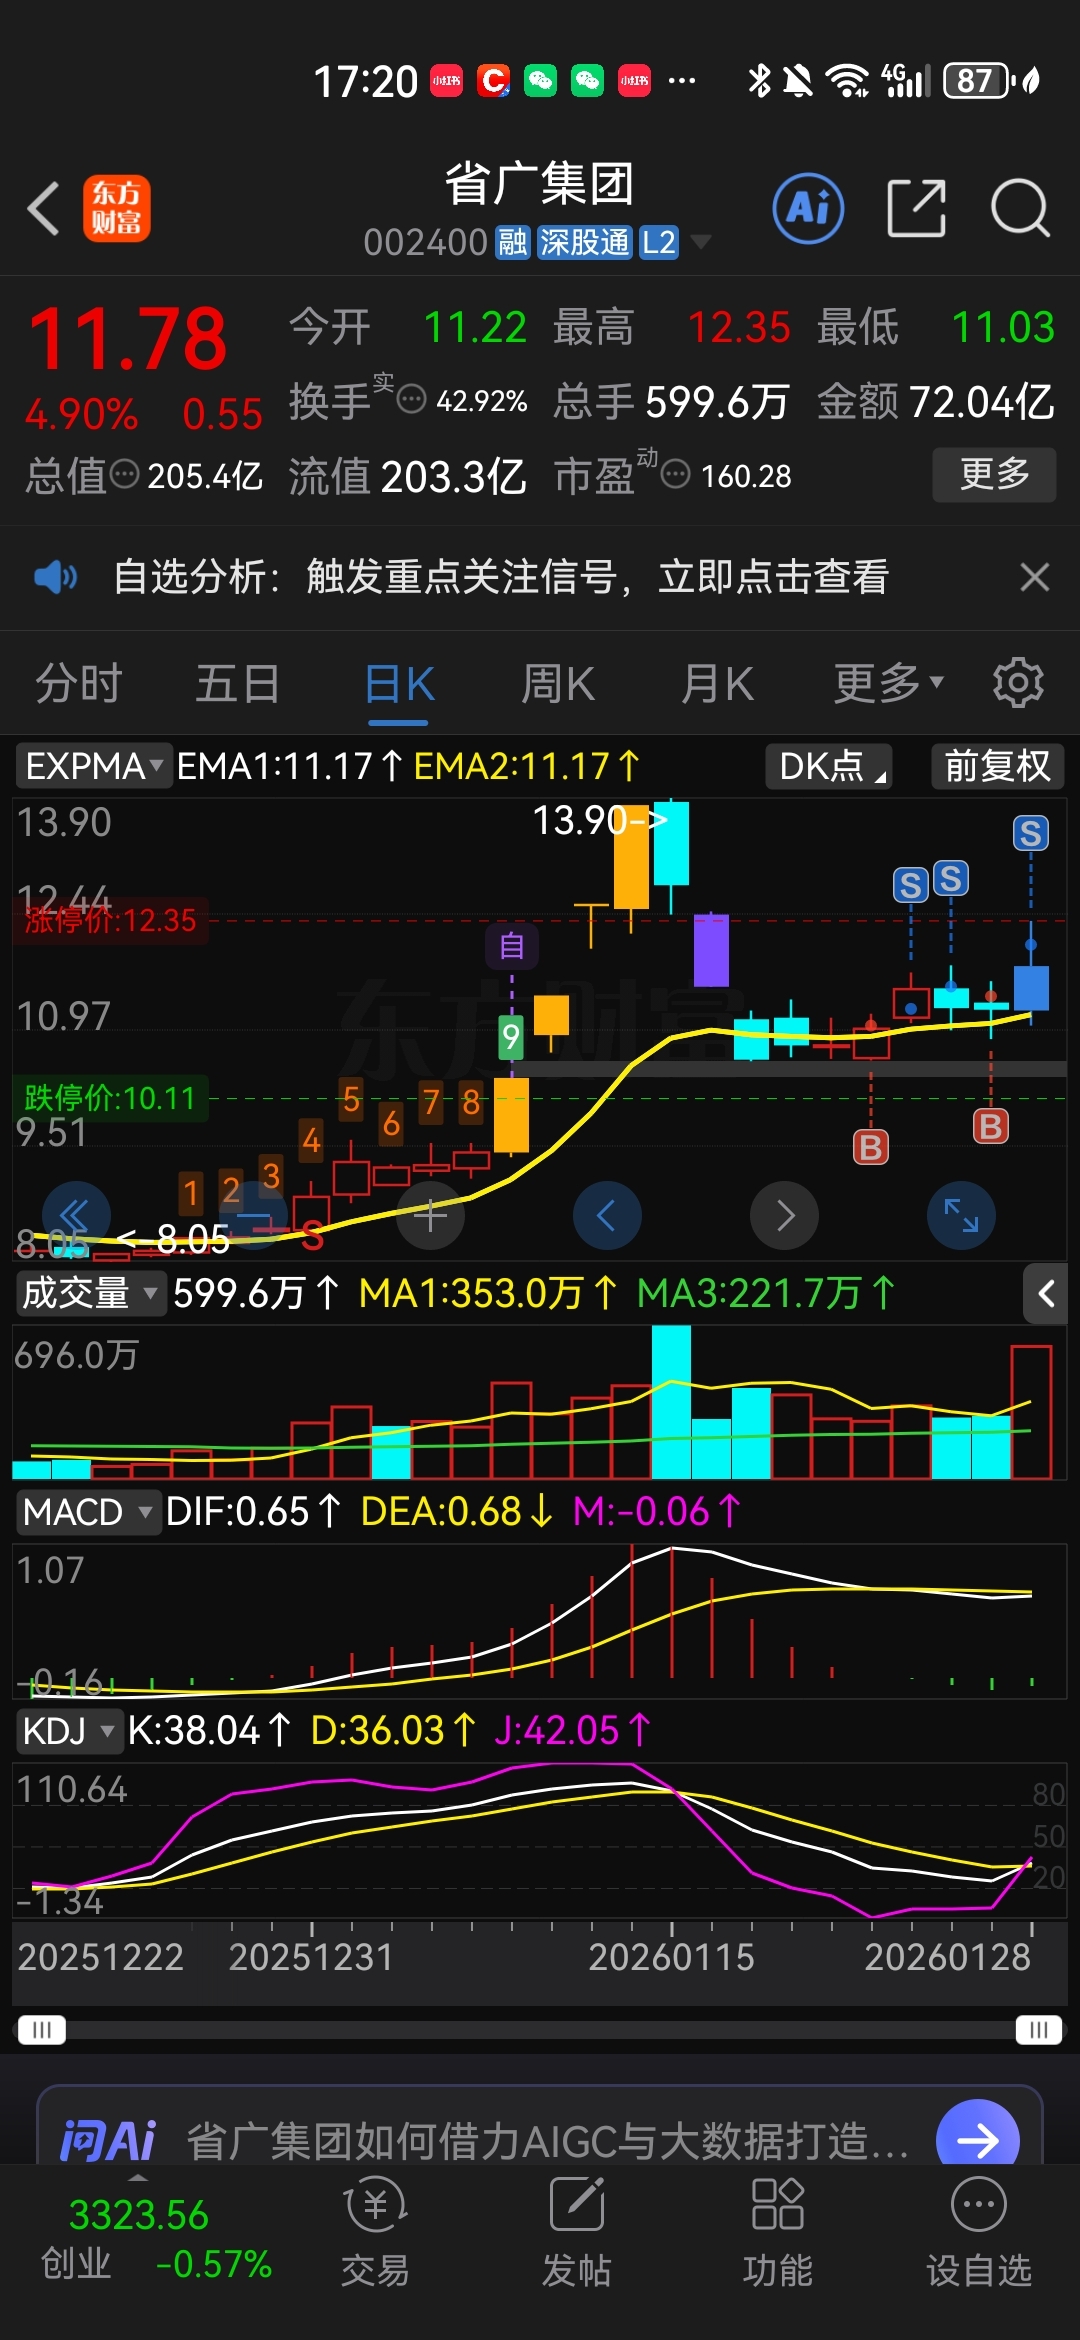The image size is (1080, 2340).
Task: Tap the purple candlestick
Action: pyautogui.click(x=711, y=949)
